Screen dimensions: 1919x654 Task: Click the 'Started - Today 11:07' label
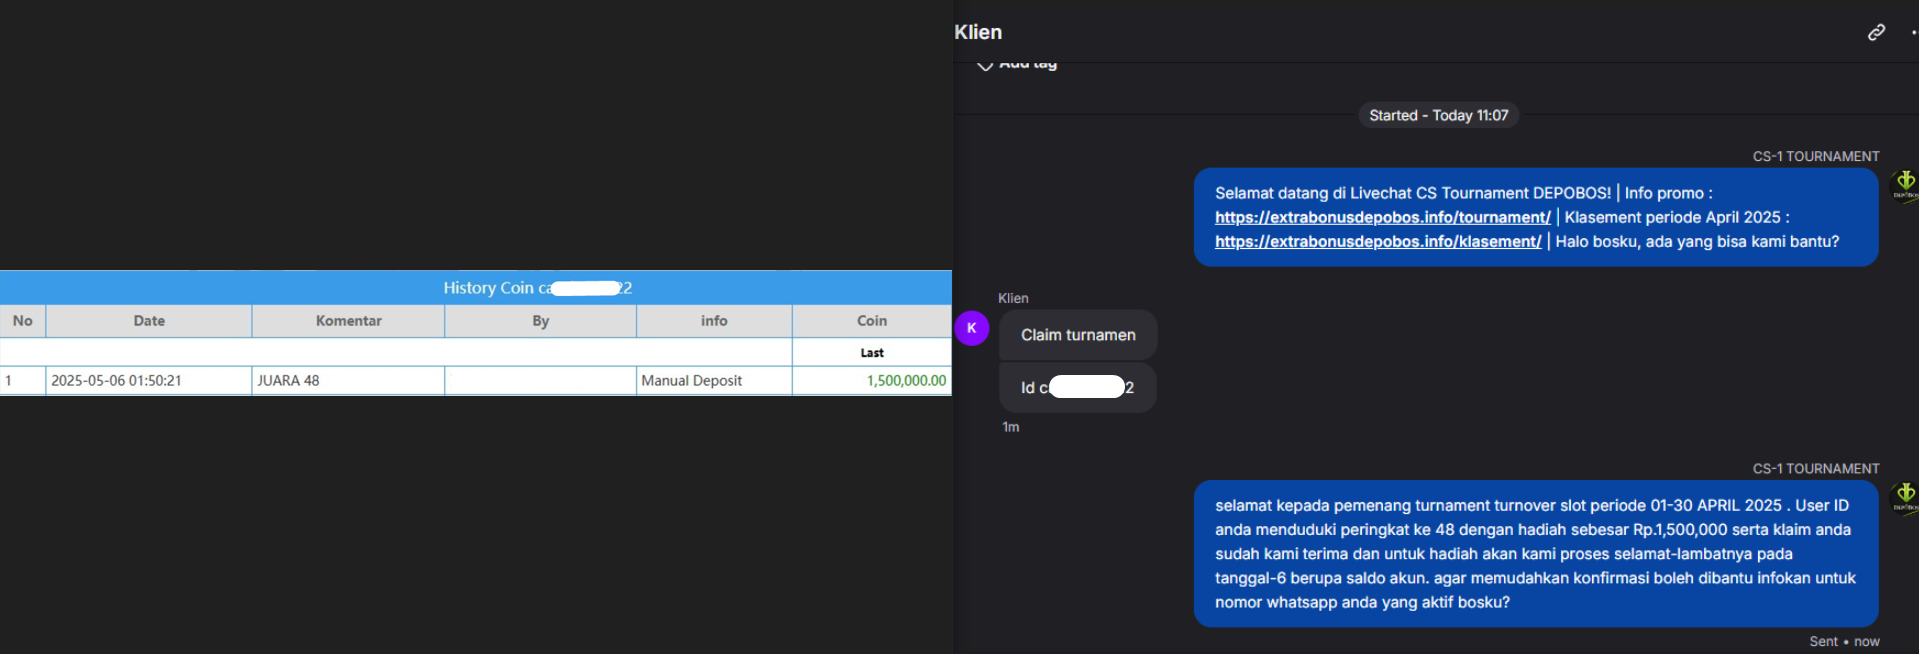pos(1438,115)
